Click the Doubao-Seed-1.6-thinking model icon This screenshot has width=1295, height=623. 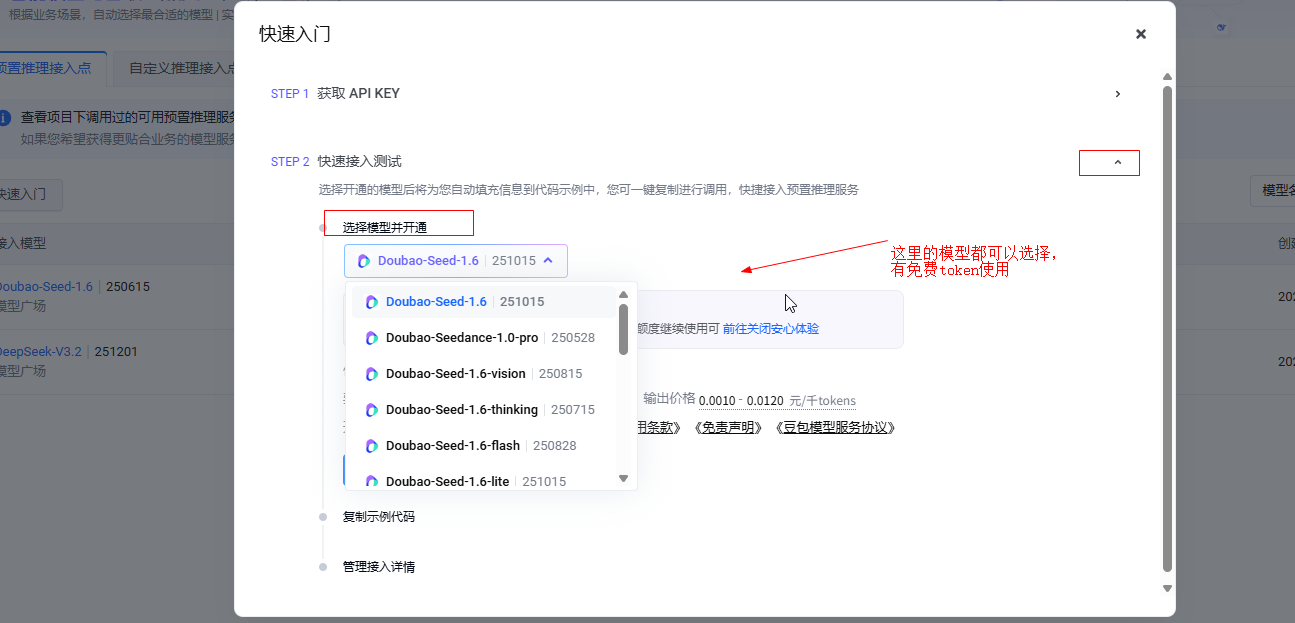click(x=372, y=410)
